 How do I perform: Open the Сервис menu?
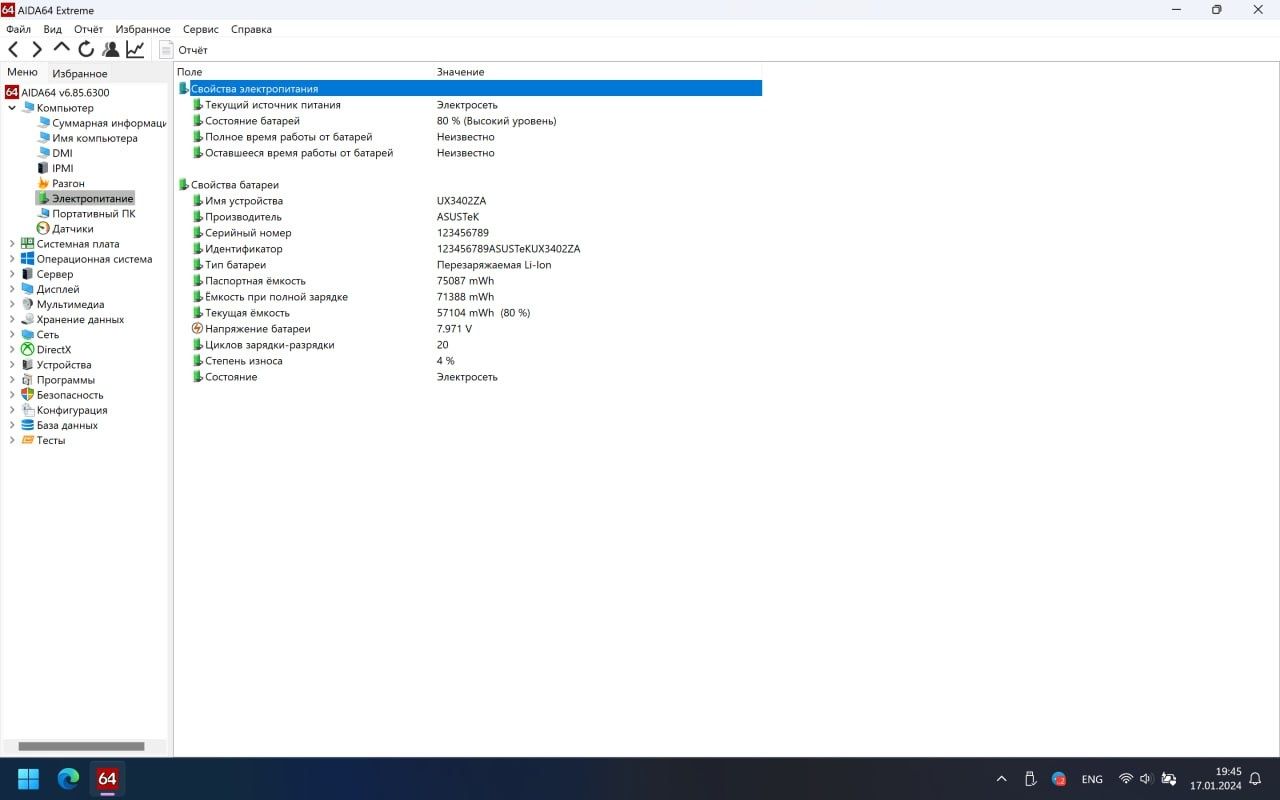pyautogui.click(x=200, y=29)
